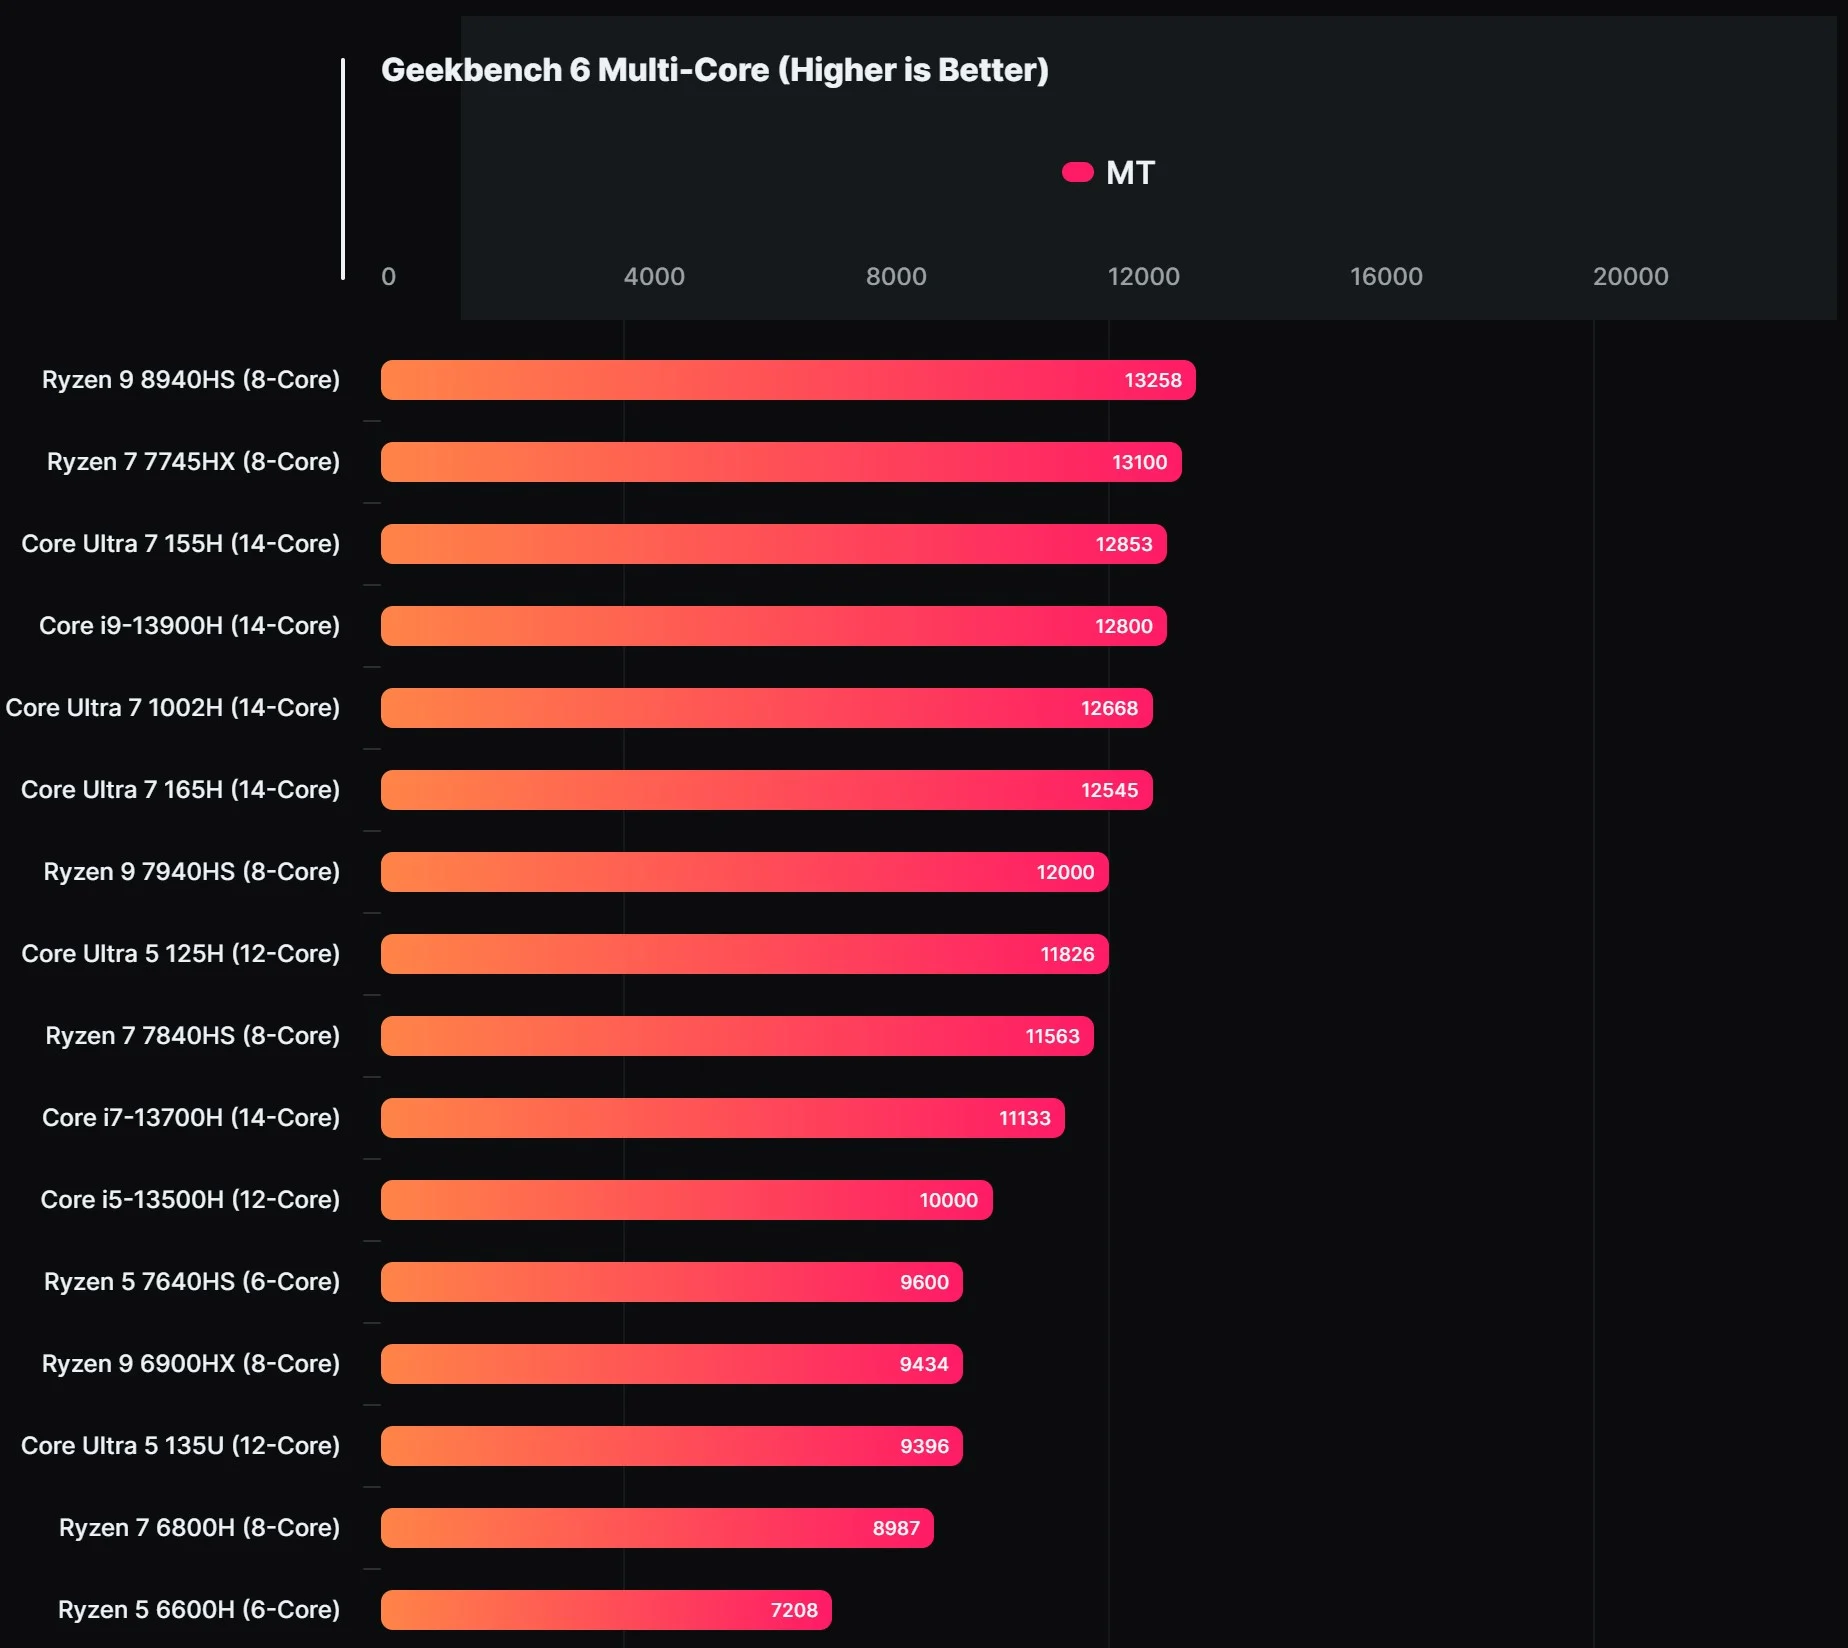Image resolution: width=1848 pixels, height=1648 pixels.
Task: Select the Ryzen 7 7840HS bar
Action: (x=737, y=1036)
